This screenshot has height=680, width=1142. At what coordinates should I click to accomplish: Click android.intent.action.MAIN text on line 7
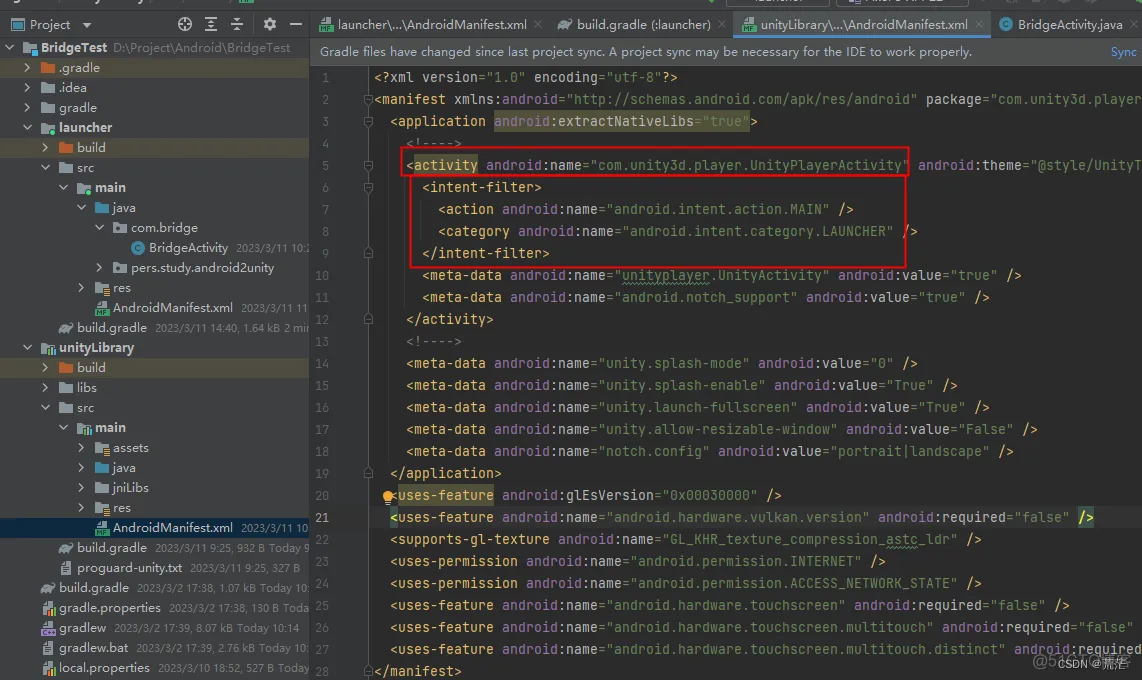721,210
